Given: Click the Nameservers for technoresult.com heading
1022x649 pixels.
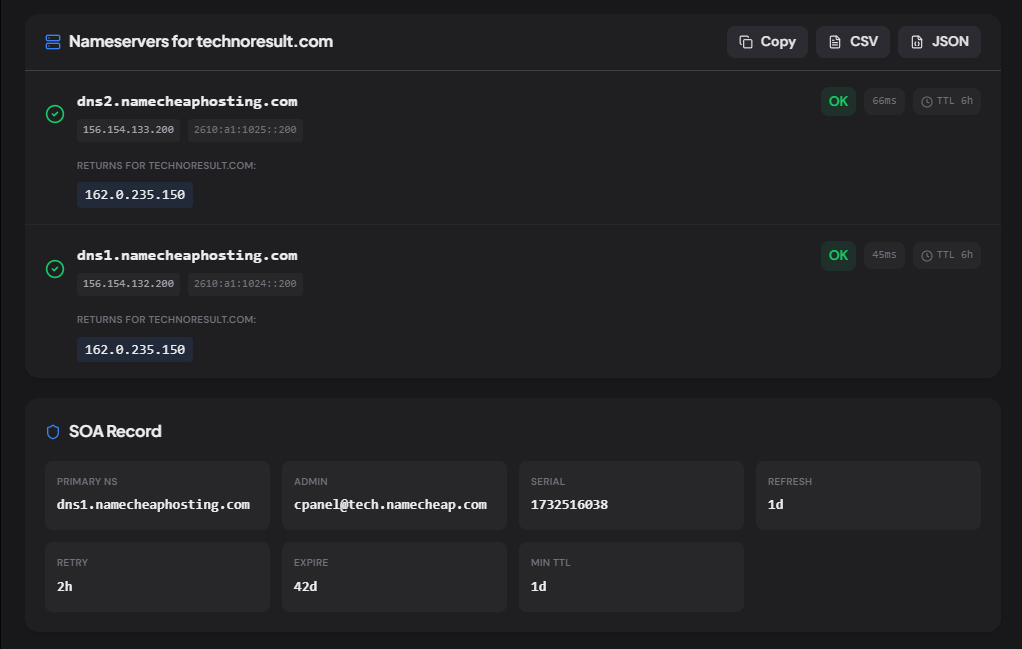Looking at the screenshot, I should [x=201, y=42].
